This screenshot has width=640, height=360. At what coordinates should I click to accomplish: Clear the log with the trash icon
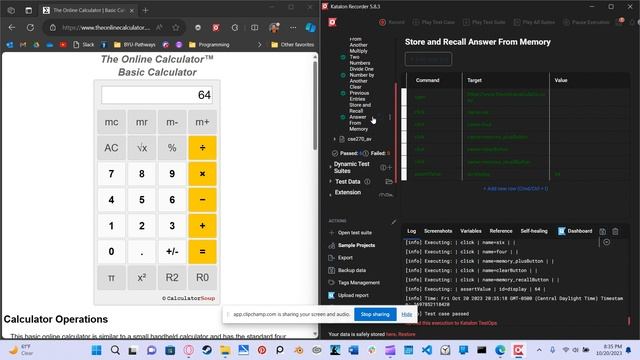coord(615,231)
